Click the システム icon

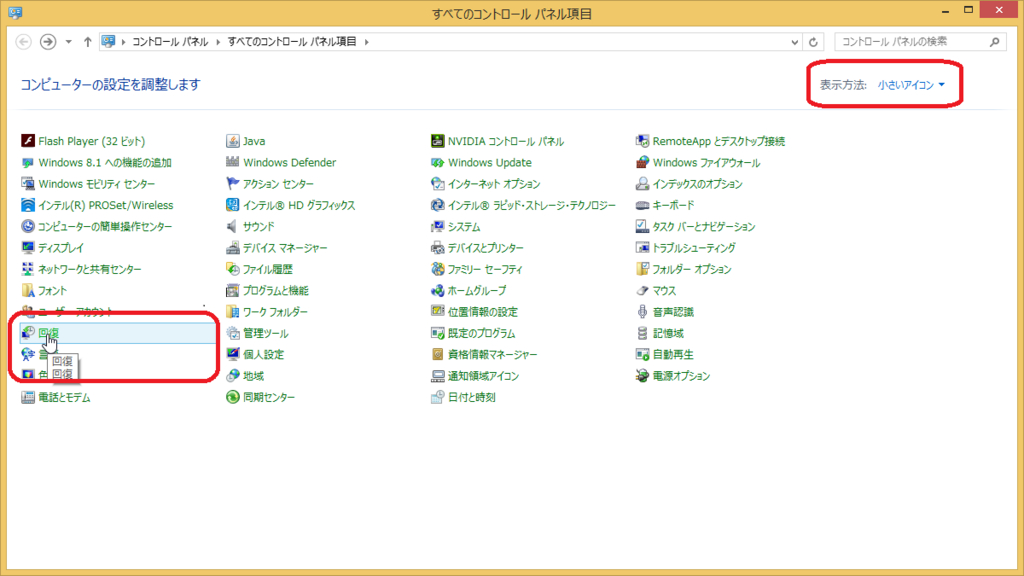pos(438,227)
